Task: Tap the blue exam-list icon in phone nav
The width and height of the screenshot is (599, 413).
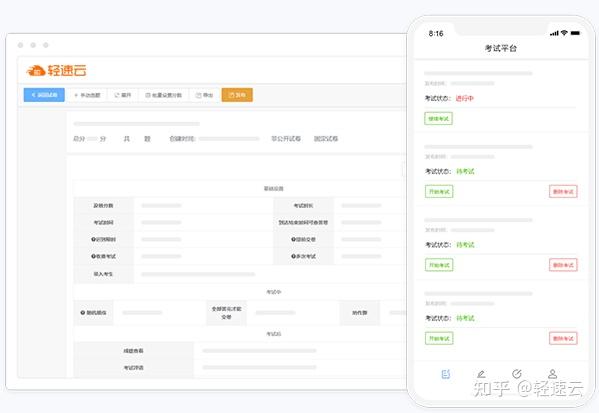Action: point(446,374)
